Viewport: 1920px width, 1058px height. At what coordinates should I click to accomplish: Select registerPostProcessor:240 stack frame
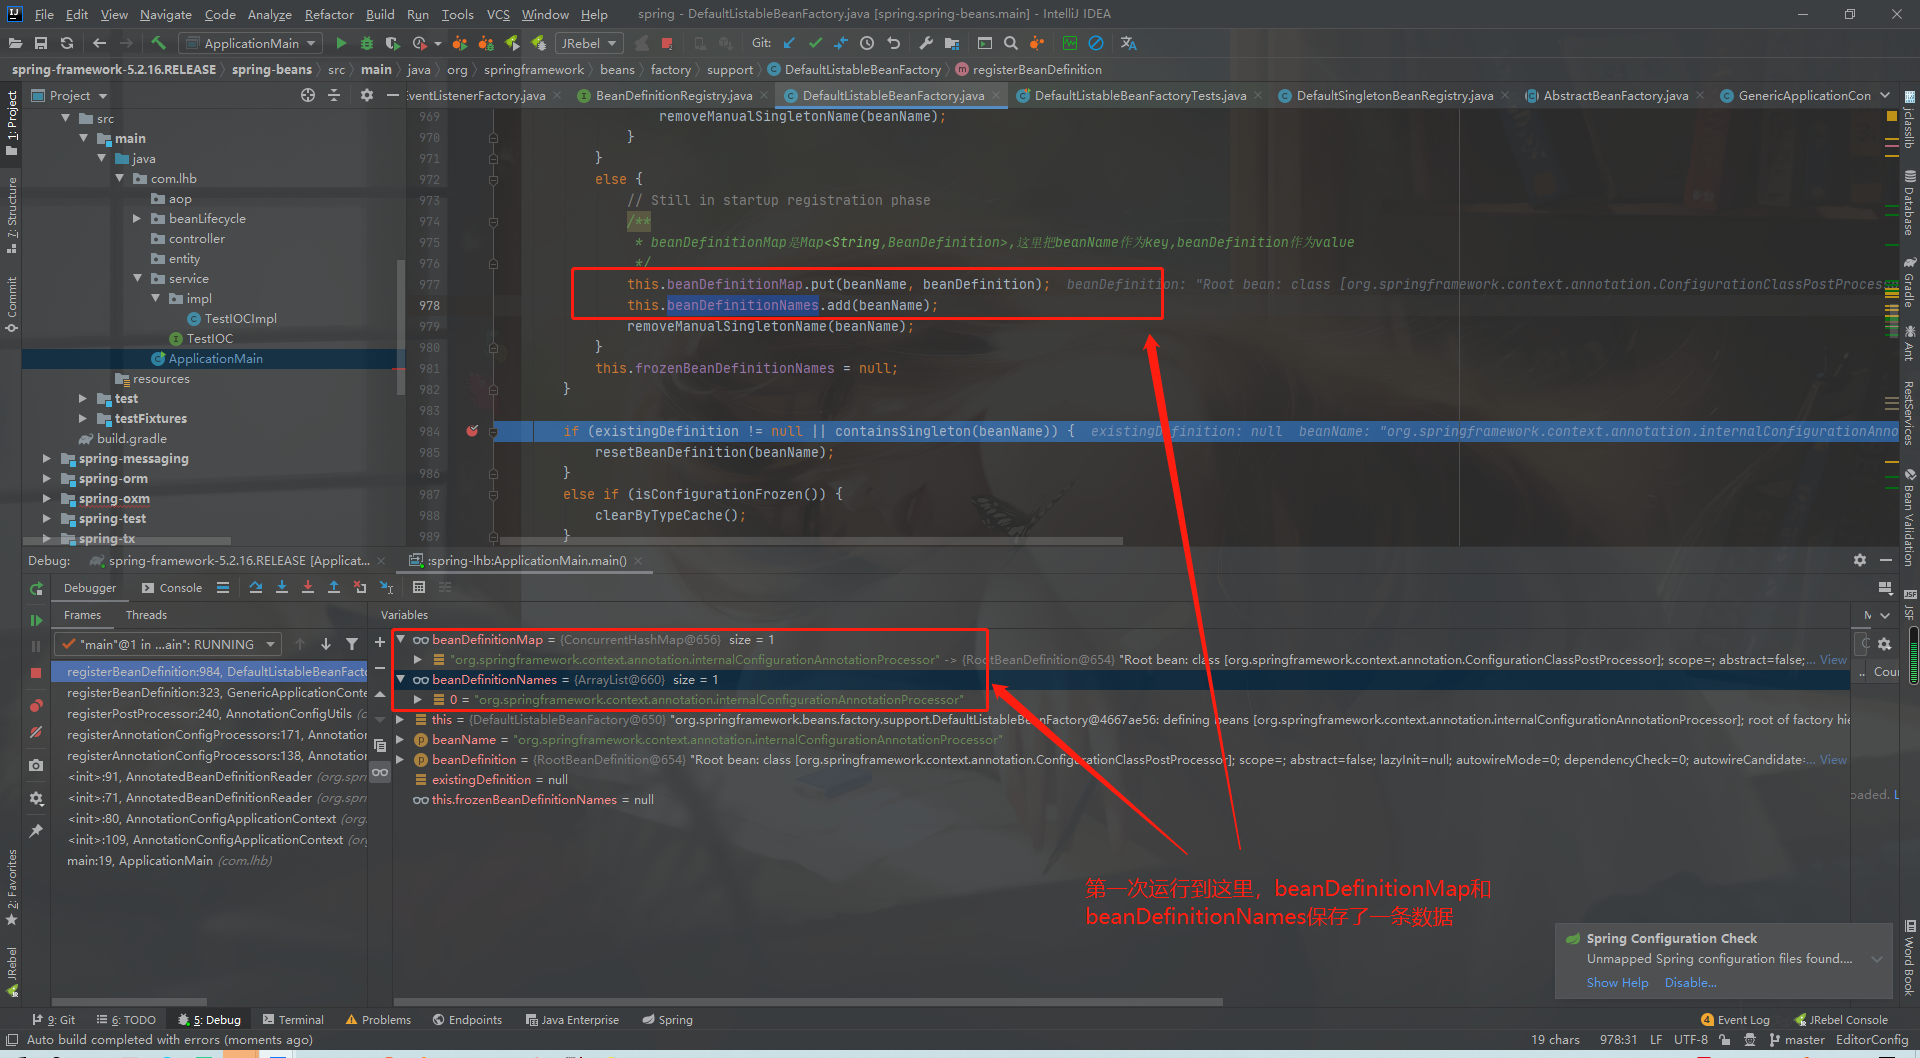209,714
